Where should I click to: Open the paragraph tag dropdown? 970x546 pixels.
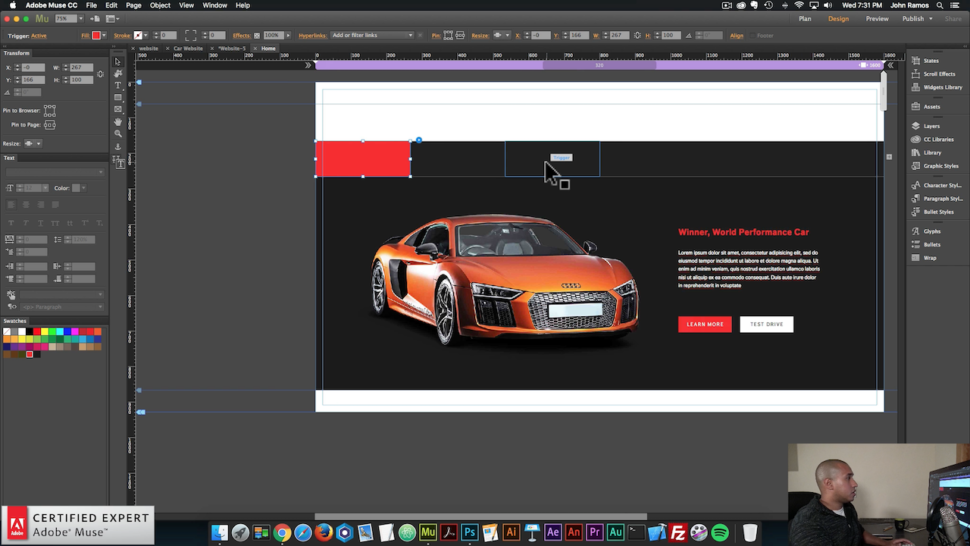point(62,307)
